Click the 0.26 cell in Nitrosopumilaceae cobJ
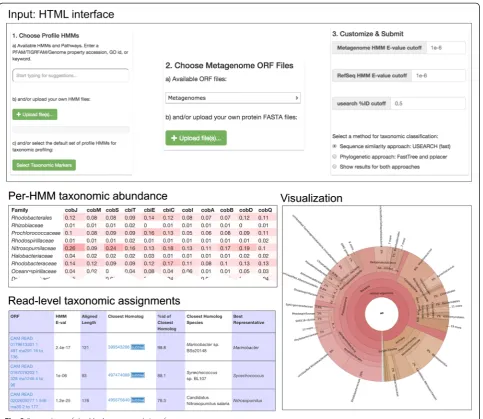This screenshot has height=419, width=483. (70, 248)
